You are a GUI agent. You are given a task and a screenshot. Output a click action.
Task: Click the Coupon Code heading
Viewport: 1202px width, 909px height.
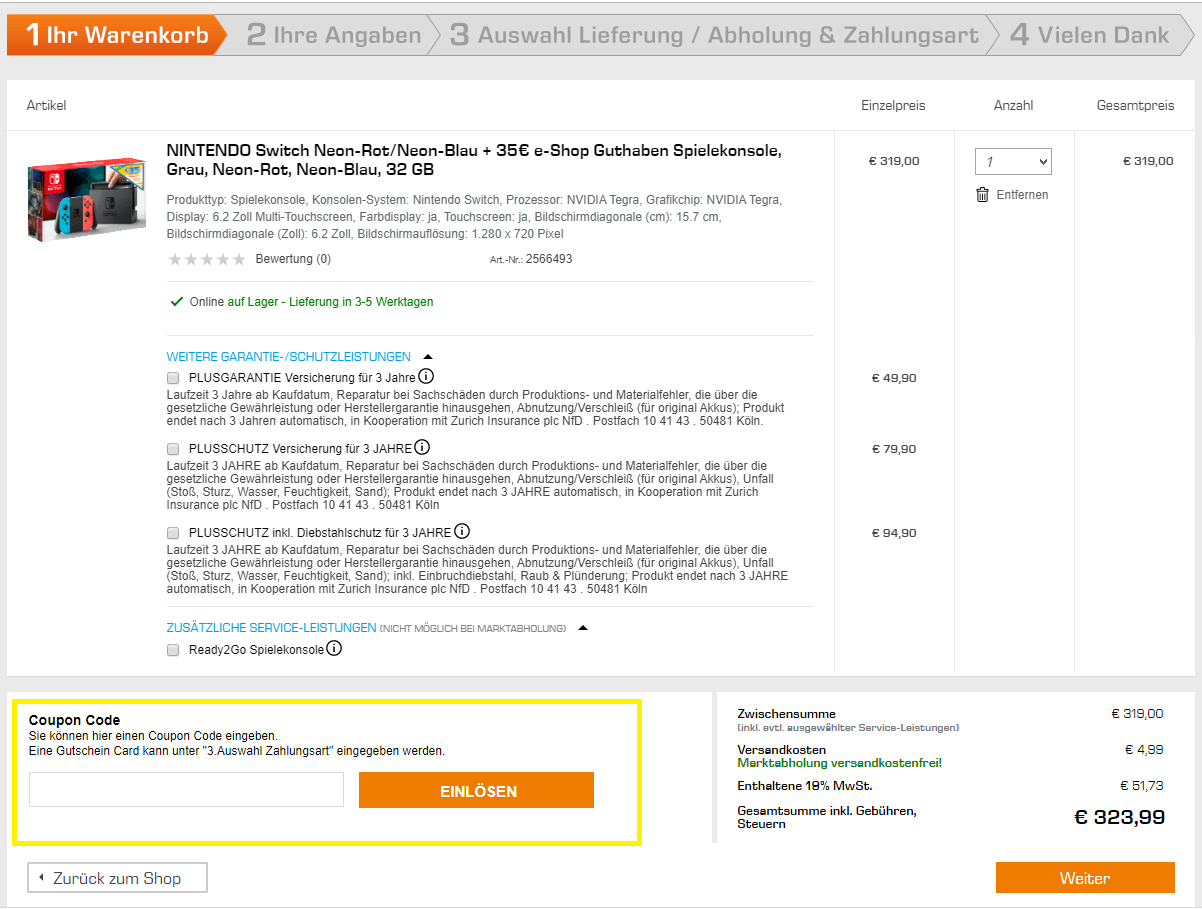[x=74, y=720]
